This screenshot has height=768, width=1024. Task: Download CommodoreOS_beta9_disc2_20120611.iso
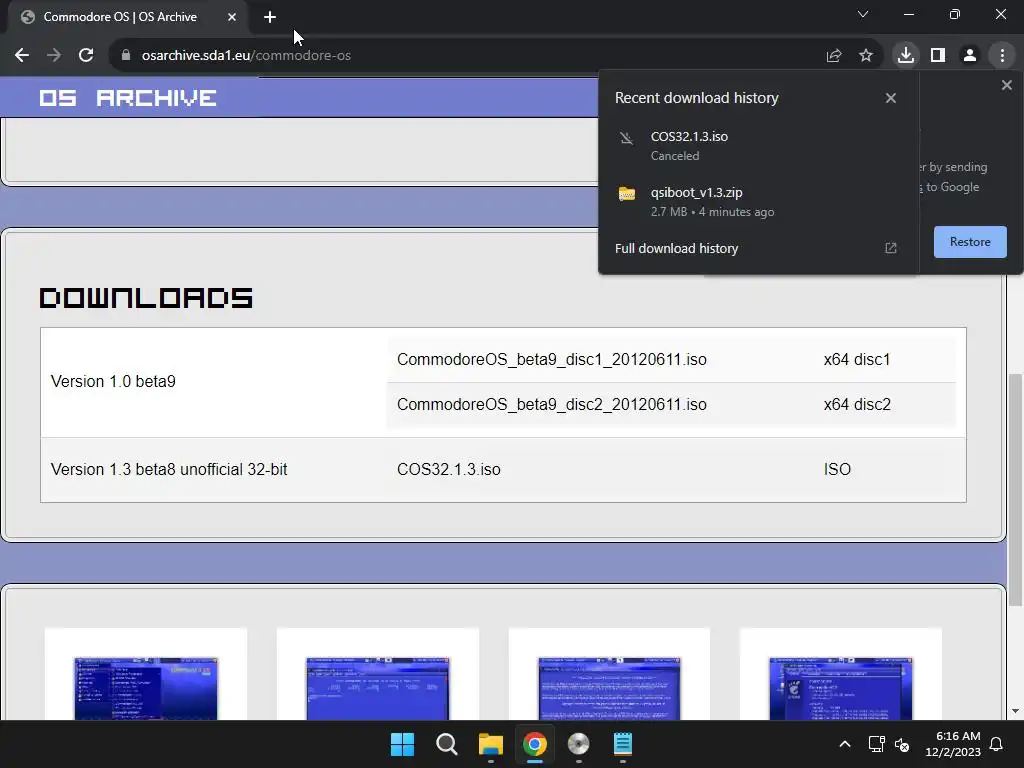[552, 405]
